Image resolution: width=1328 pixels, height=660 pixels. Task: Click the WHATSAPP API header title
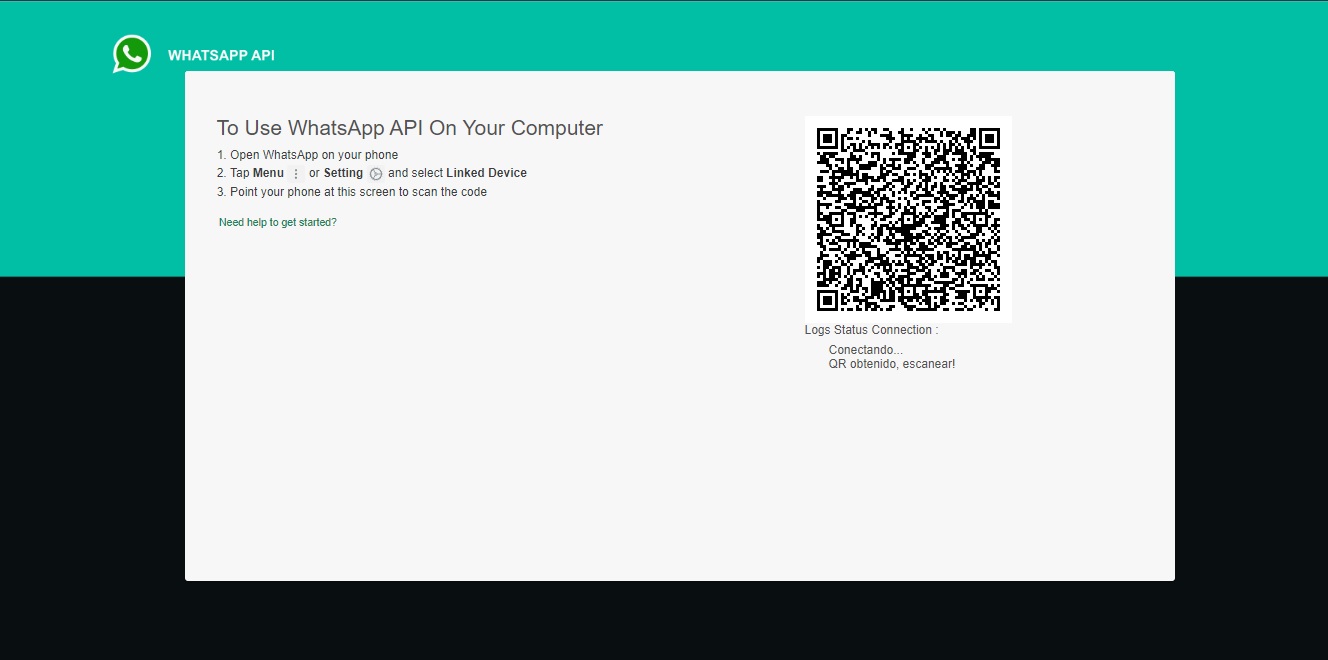point(221,56)
